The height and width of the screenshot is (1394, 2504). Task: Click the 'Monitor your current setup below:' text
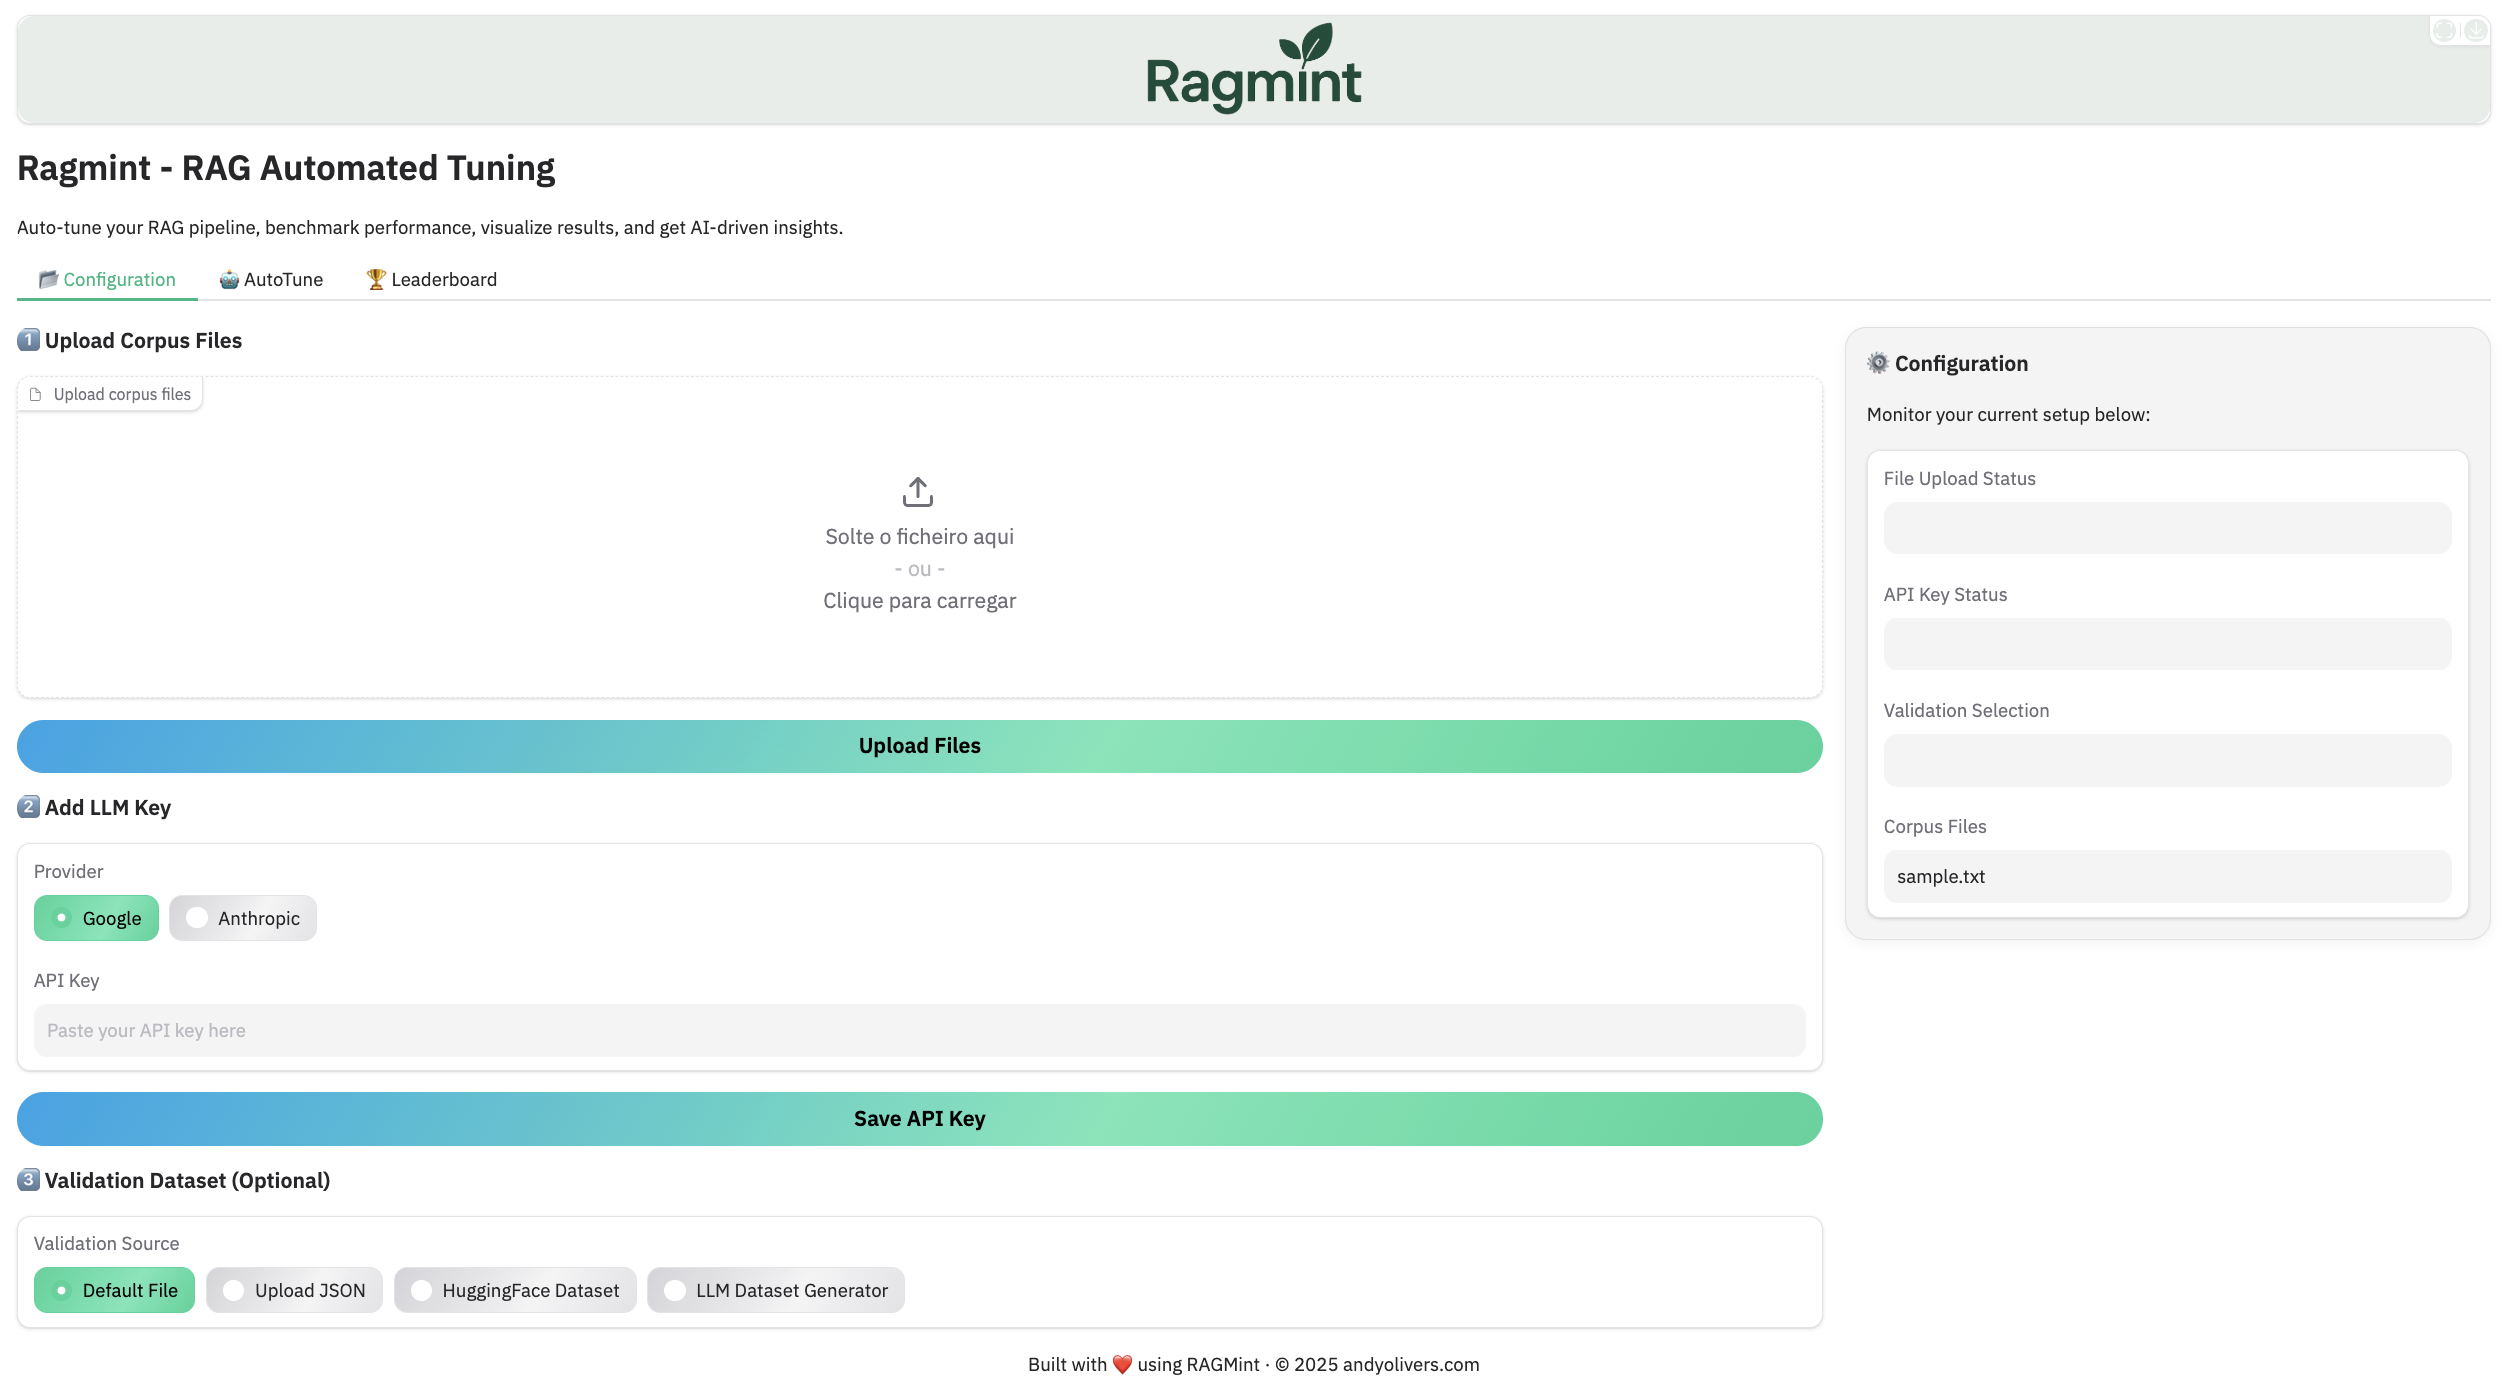point(2008,415)
